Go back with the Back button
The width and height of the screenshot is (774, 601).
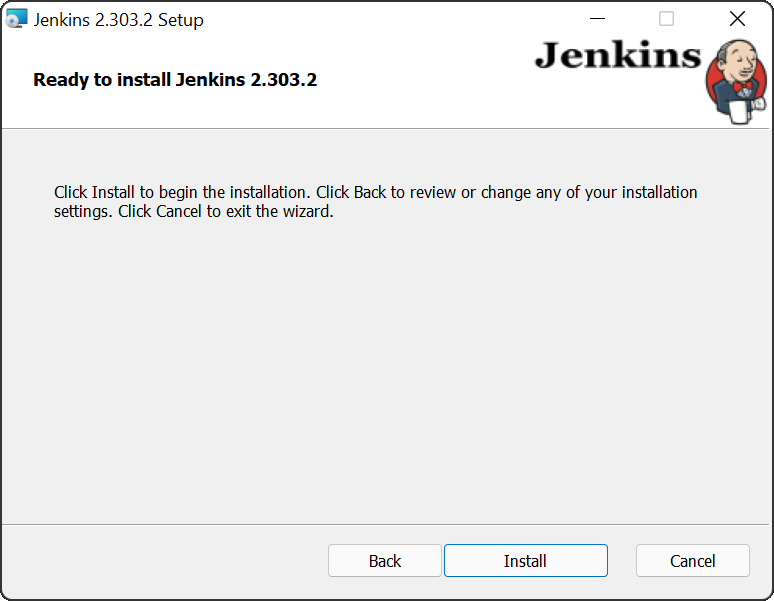pos(385,561)
